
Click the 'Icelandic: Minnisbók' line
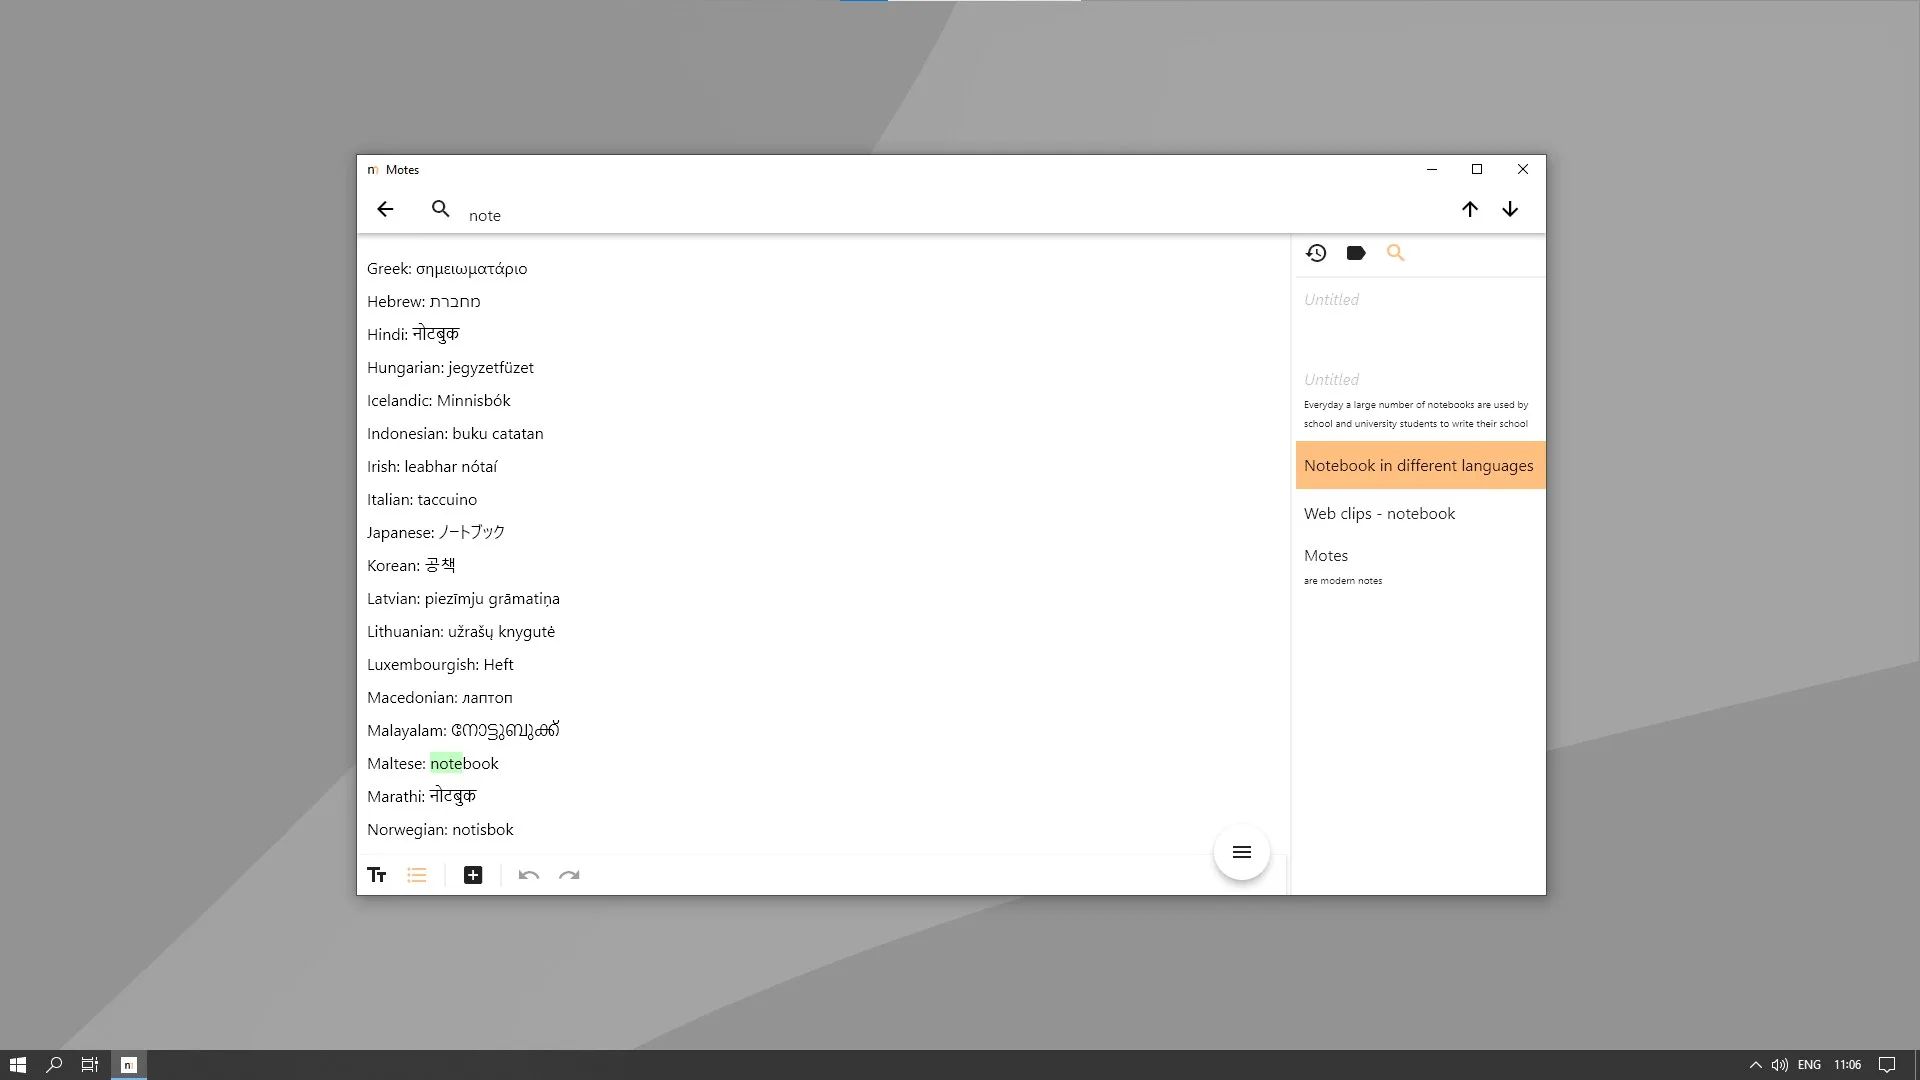(438, 400)
